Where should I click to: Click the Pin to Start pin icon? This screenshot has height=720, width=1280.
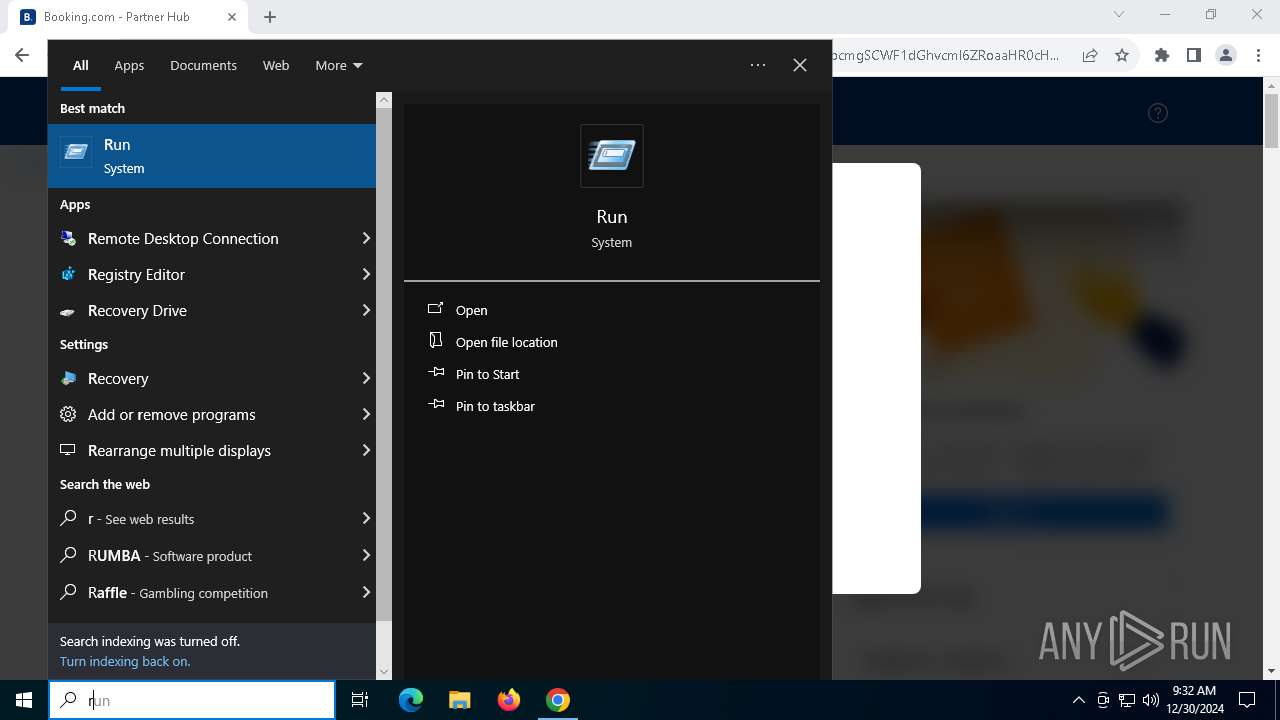pos(436,373)
